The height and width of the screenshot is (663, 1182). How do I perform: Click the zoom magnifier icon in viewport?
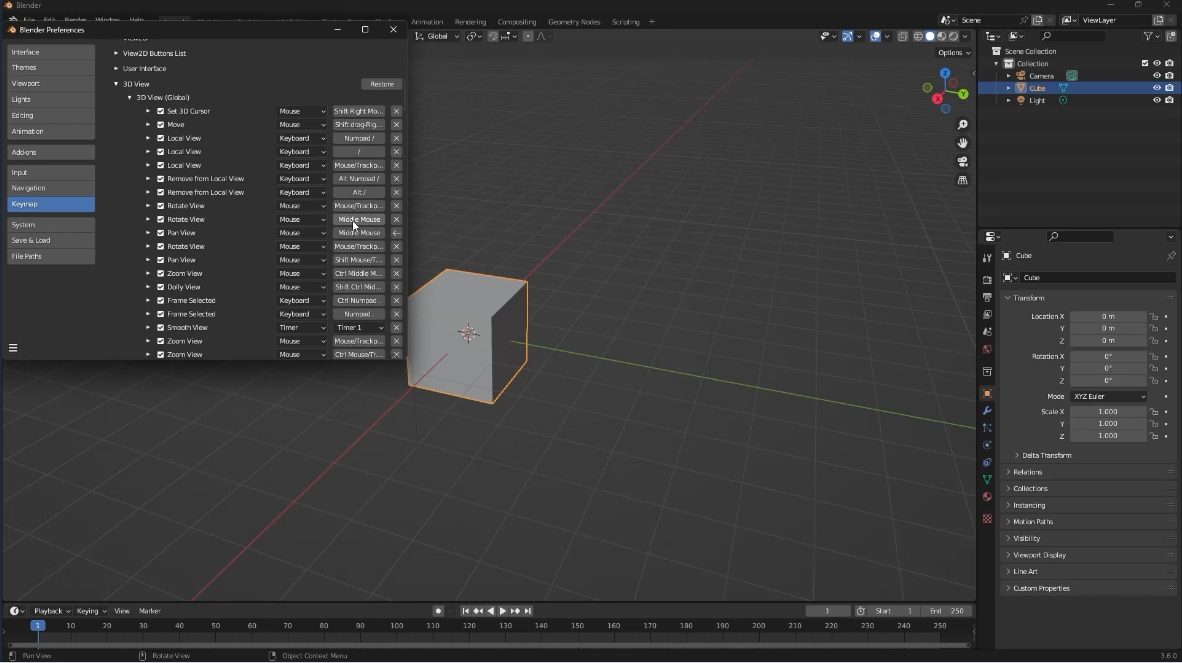click(963, 125)
